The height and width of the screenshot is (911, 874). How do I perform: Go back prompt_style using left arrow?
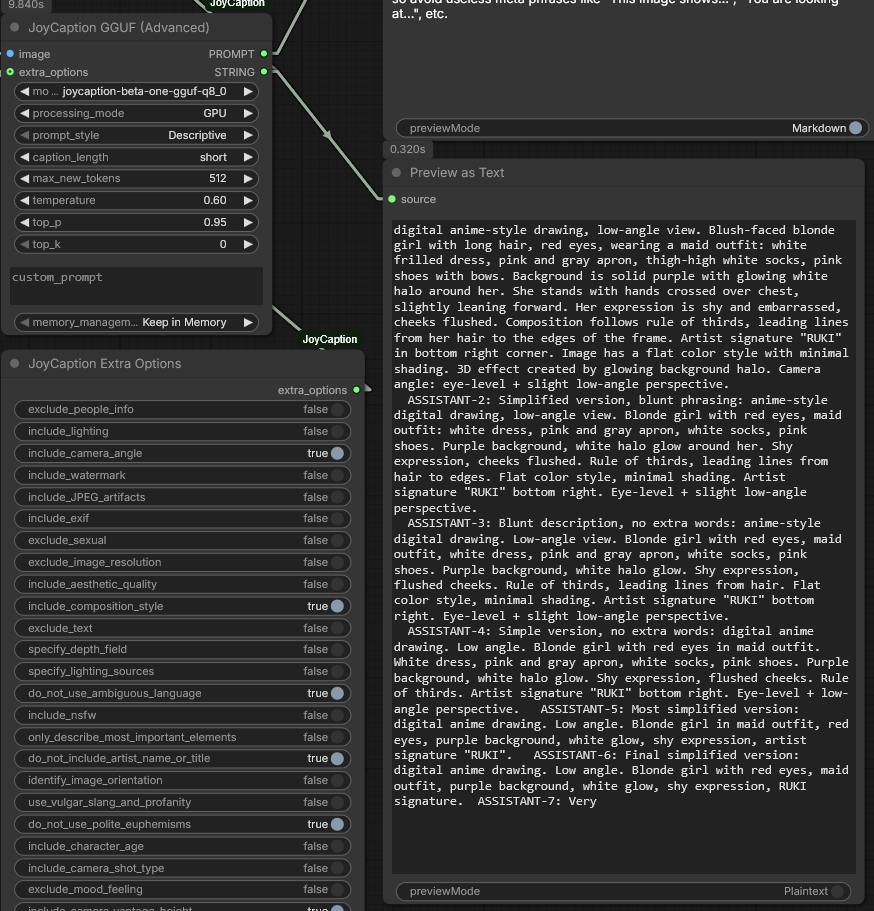click(24, 135)
